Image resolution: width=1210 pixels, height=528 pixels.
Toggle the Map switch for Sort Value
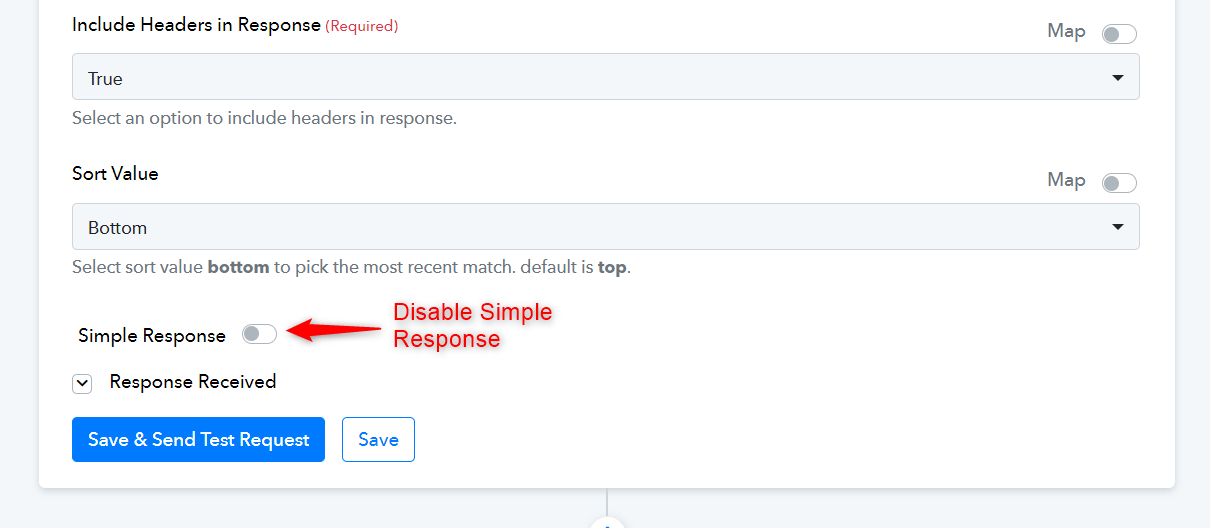(1119, 183)
